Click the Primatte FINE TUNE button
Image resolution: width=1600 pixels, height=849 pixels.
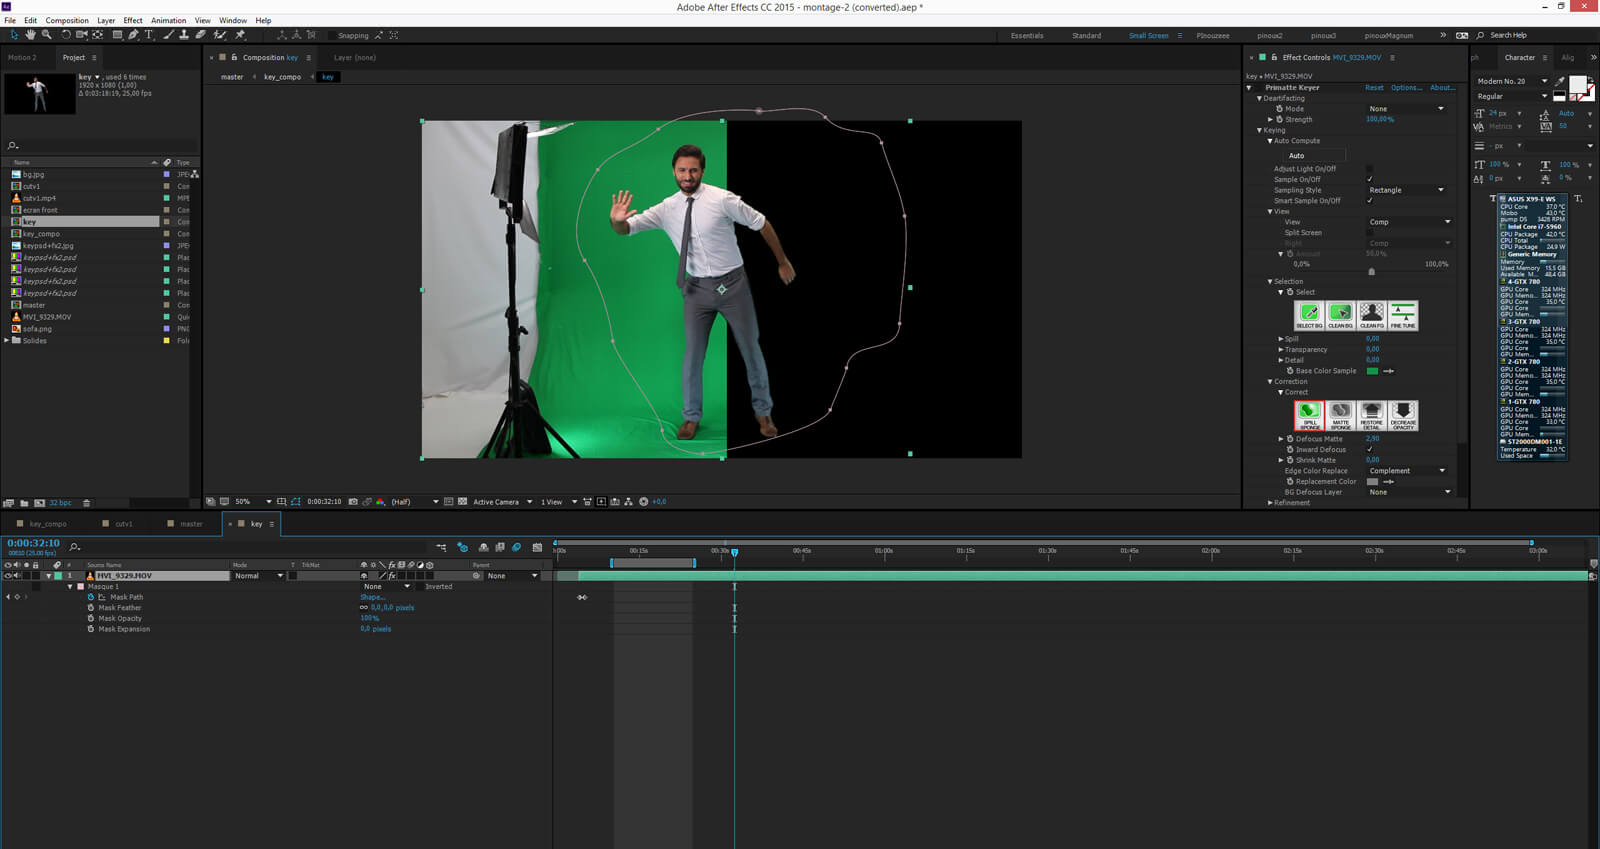pos(1403,316)
